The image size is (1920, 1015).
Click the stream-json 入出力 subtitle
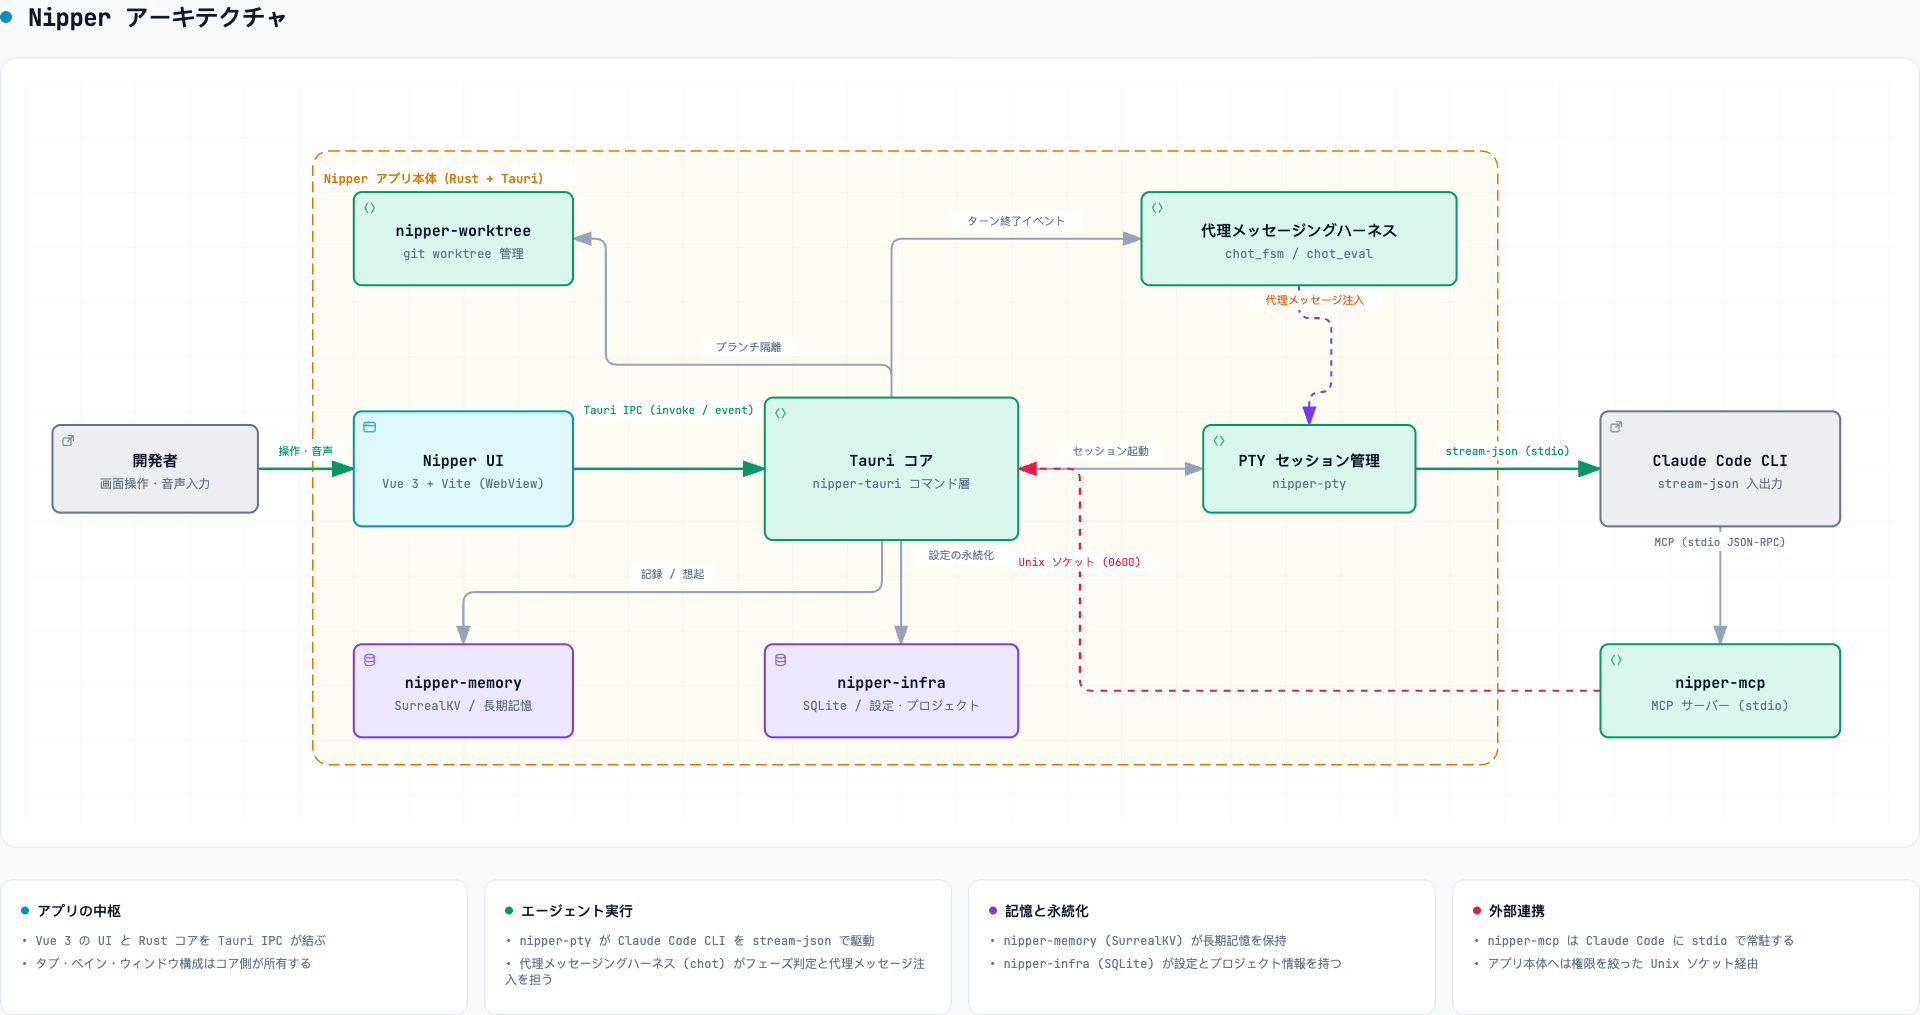pyautogui.click(x=1720, y=484)
